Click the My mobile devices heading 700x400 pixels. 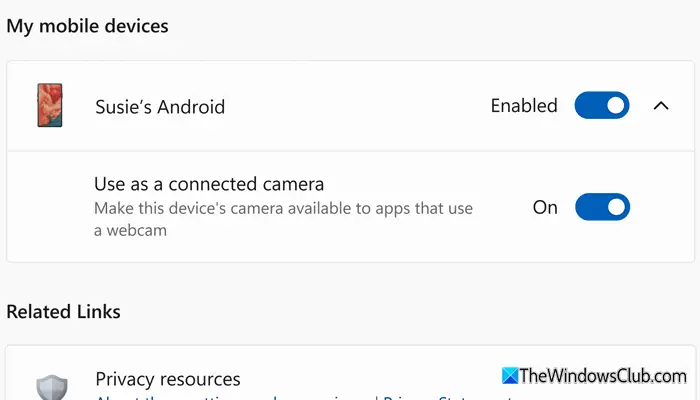coord(87,26)
